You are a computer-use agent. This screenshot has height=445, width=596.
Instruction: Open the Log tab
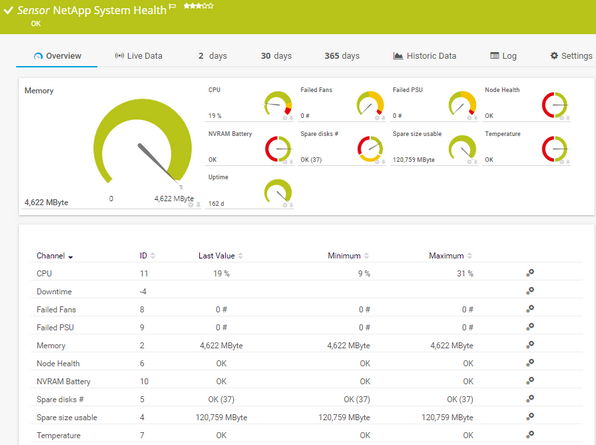click(x=503, y=56)
